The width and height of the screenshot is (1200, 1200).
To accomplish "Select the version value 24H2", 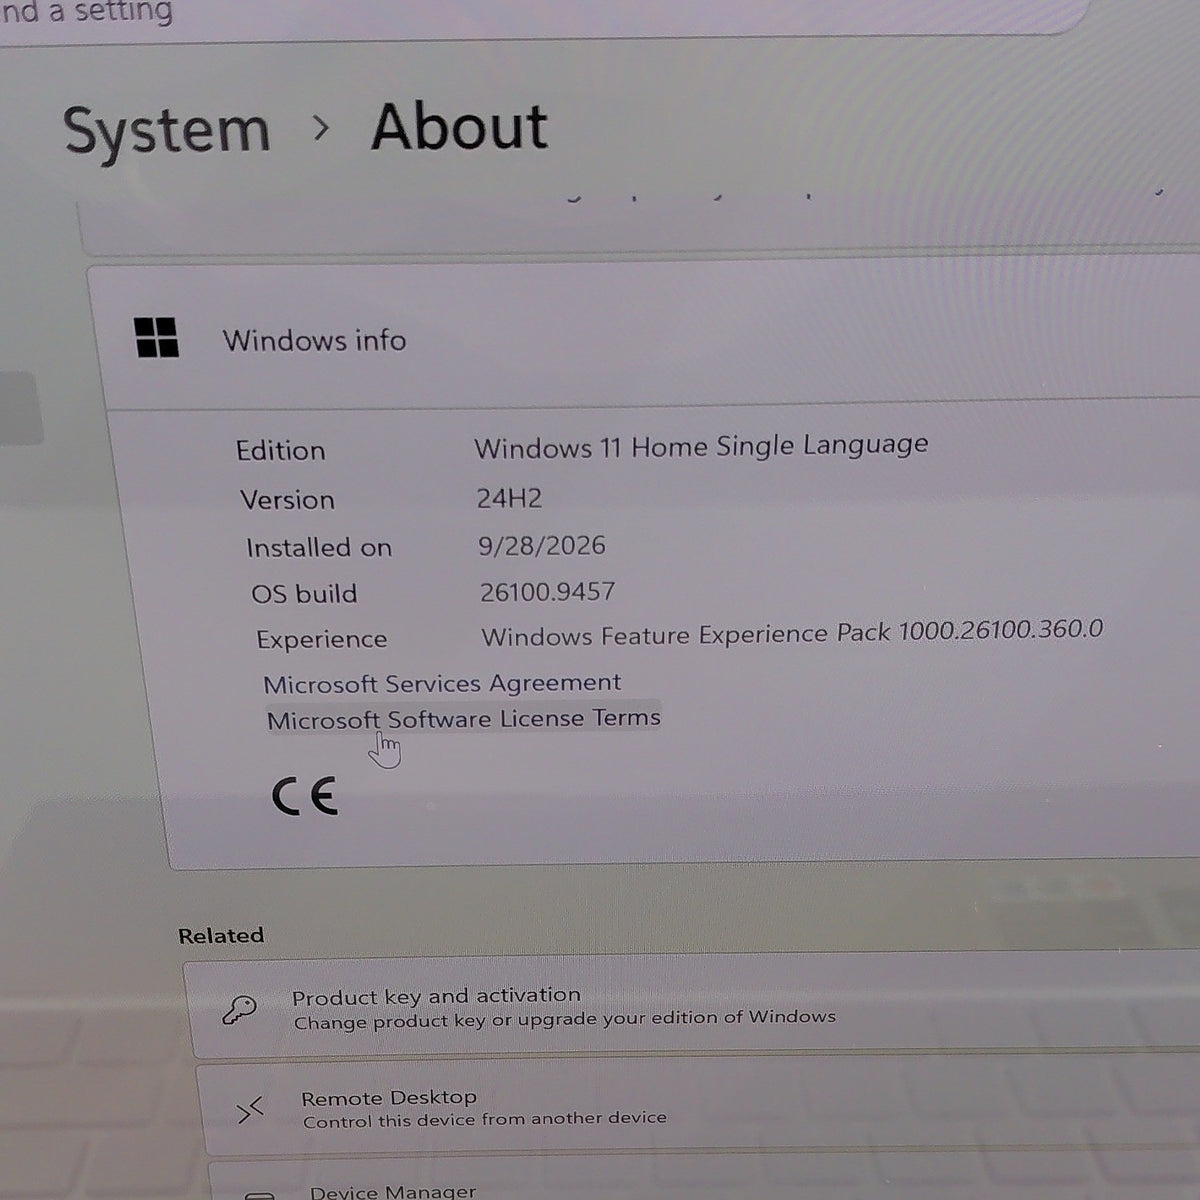I will (x=509, y=497).
